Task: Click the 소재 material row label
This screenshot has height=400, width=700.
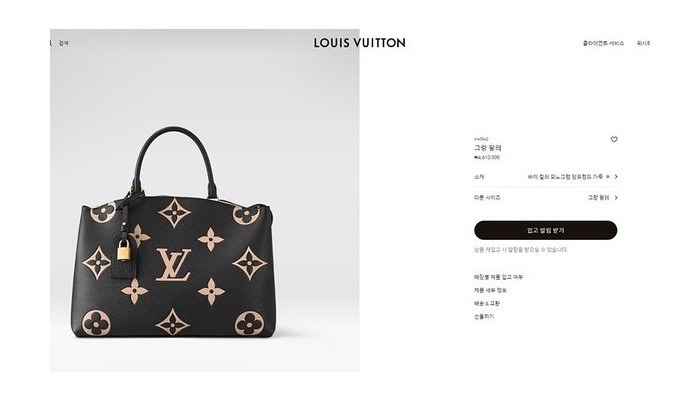Action: click(479, 177)
